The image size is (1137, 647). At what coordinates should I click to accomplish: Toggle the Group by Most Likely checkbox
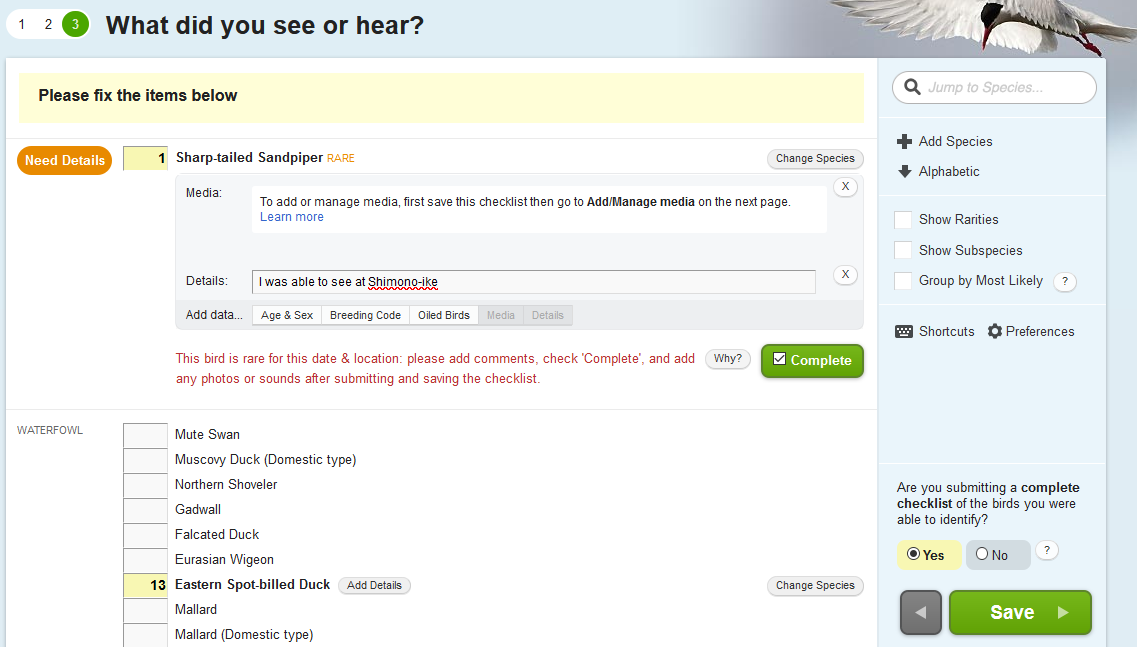coord(903,281)
